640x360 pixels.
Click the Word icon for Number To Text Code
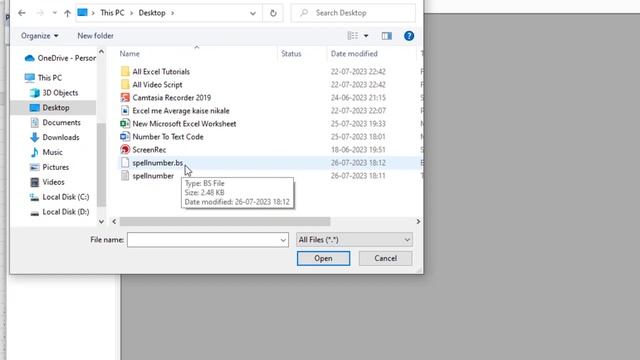[125, 137]
